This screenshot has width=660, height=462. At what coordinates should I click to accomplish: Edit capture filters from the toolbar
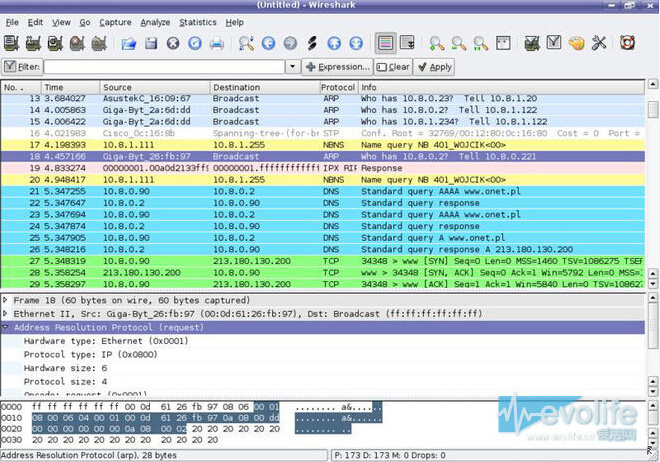[x=532, y=43]
